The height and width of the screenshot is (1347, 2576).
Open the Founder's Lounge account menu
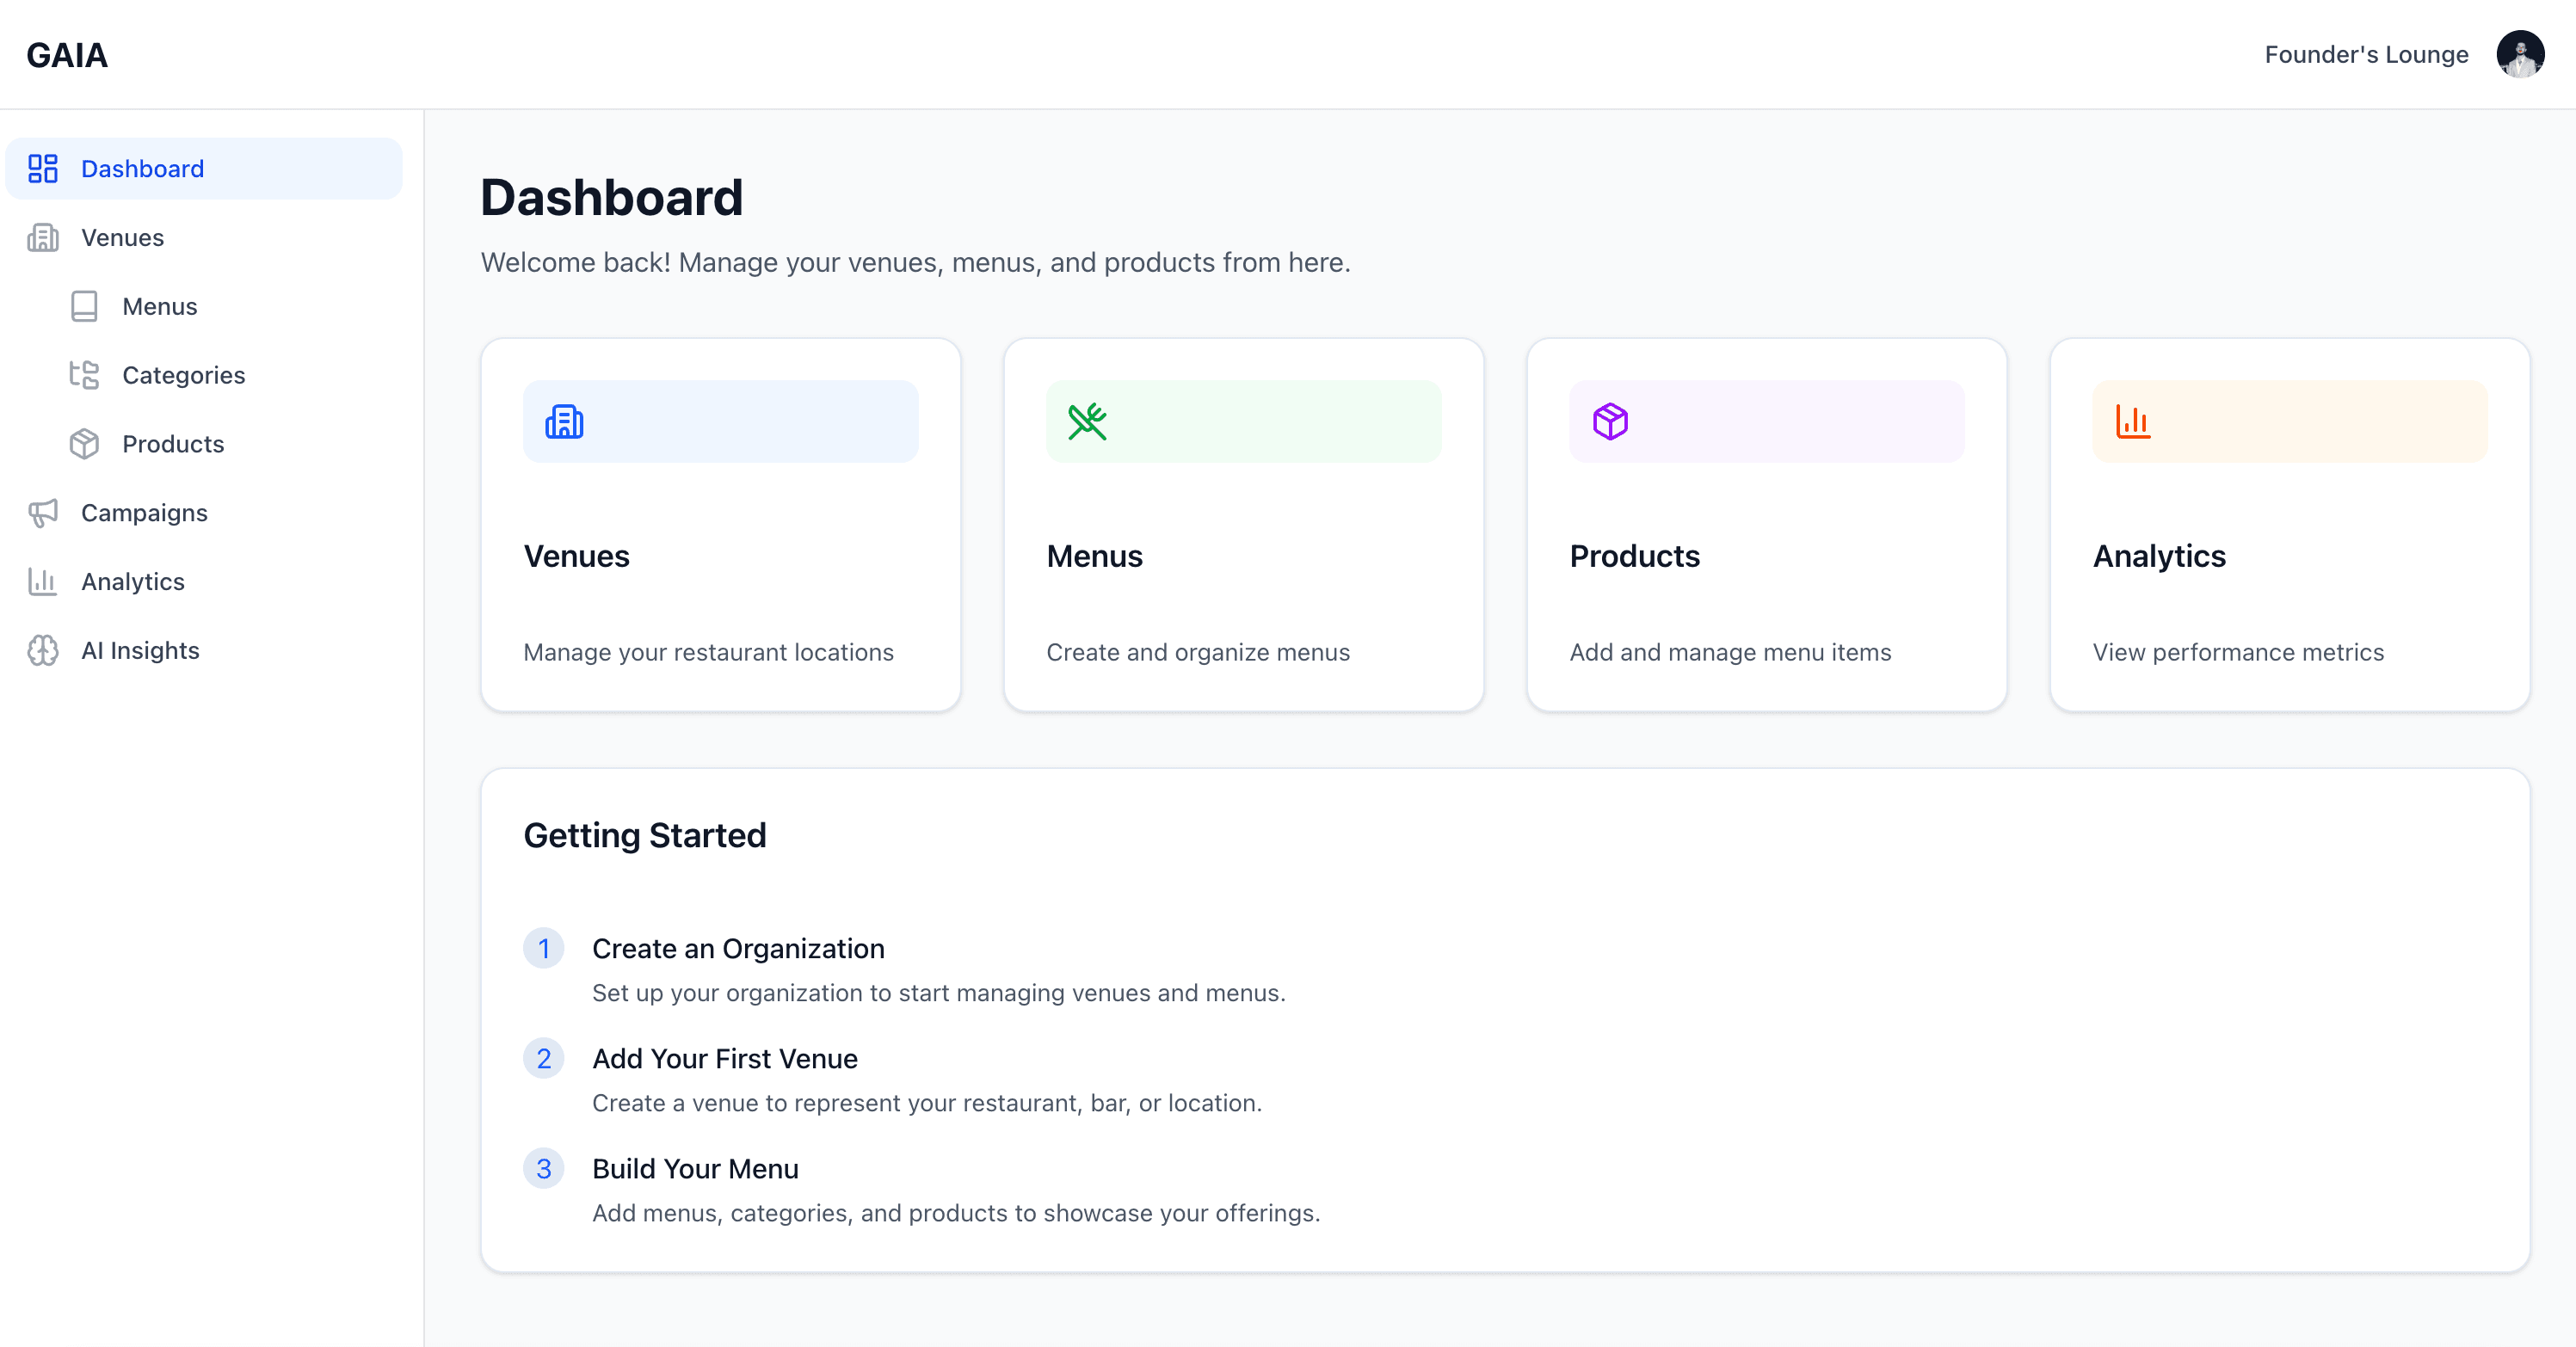coord(2366,54)
